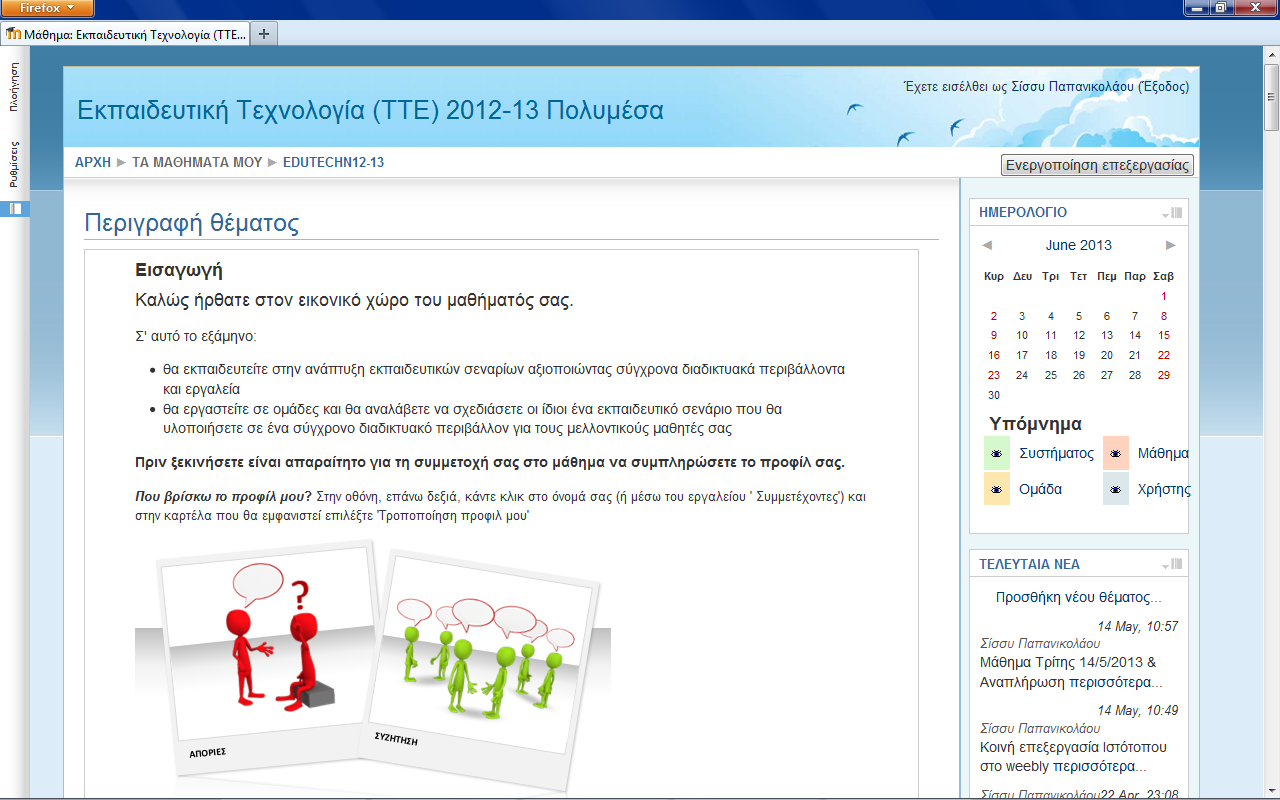The width and height of the screenshot is (1280, 800).
Task: Dock the ΤΕΛΕΥΤΑΙΑ ΝΕΑ block to sidebar
Action: [1177, 565]
